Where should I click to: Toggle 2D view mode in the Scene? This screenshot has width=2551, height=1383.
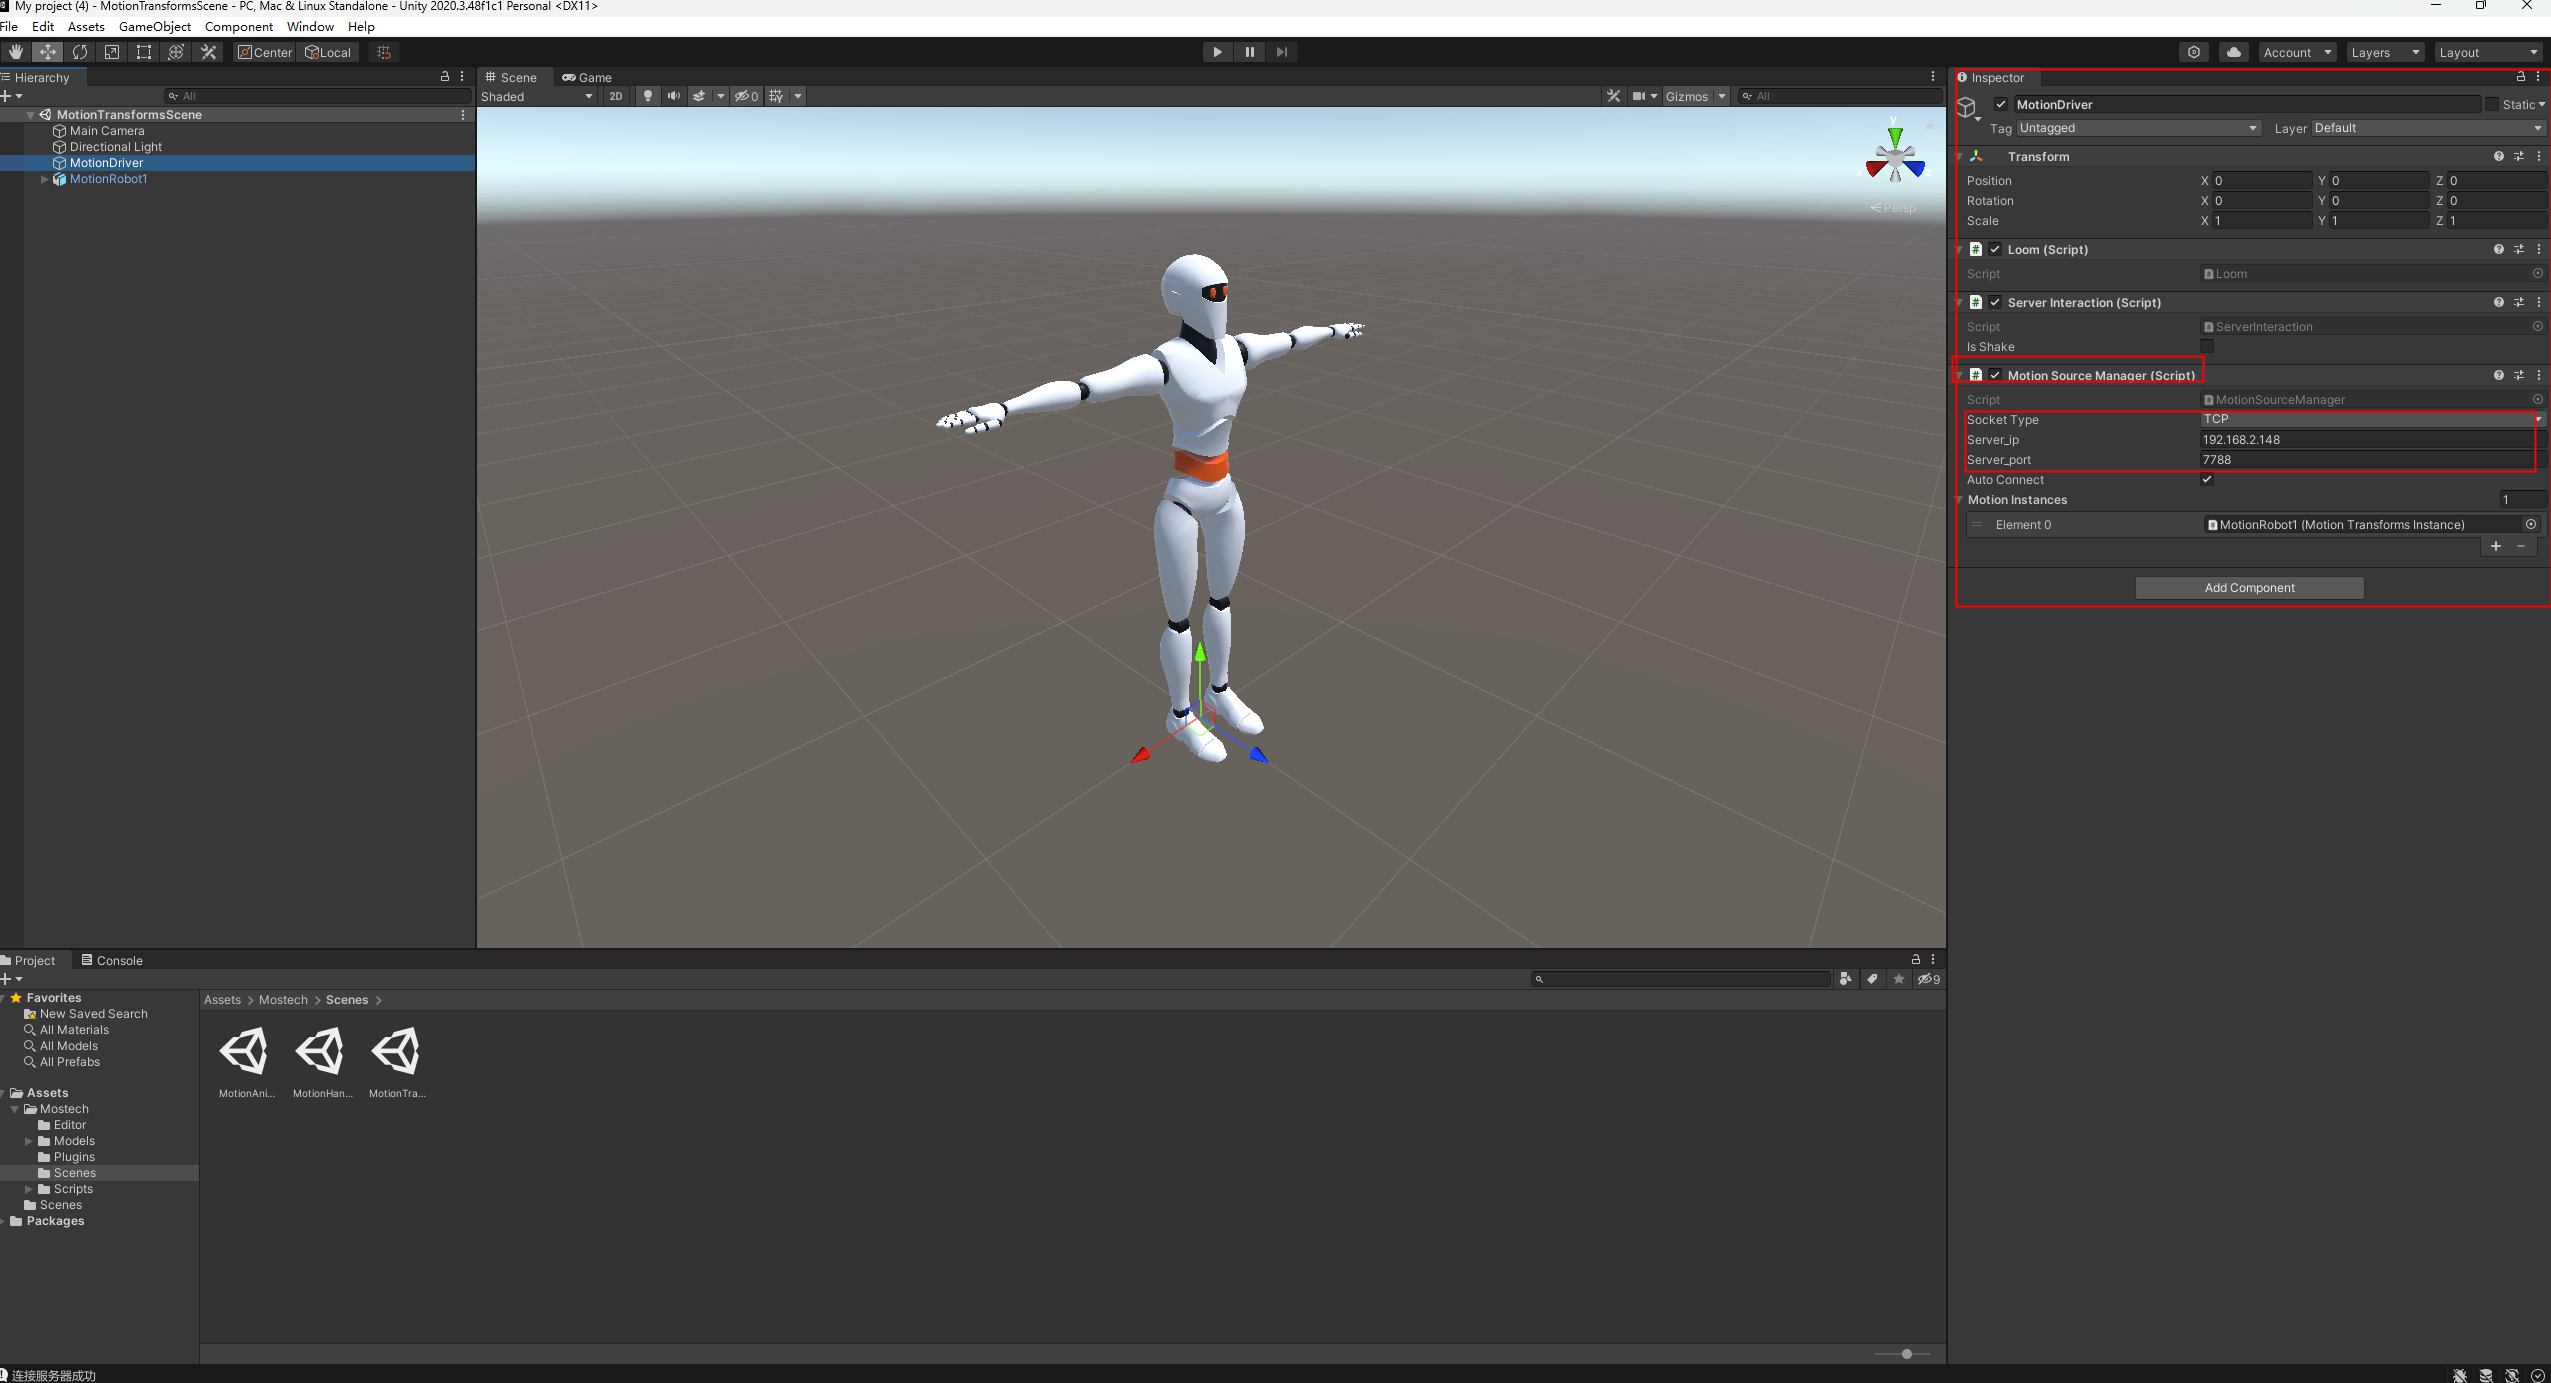tap(615, 96)
